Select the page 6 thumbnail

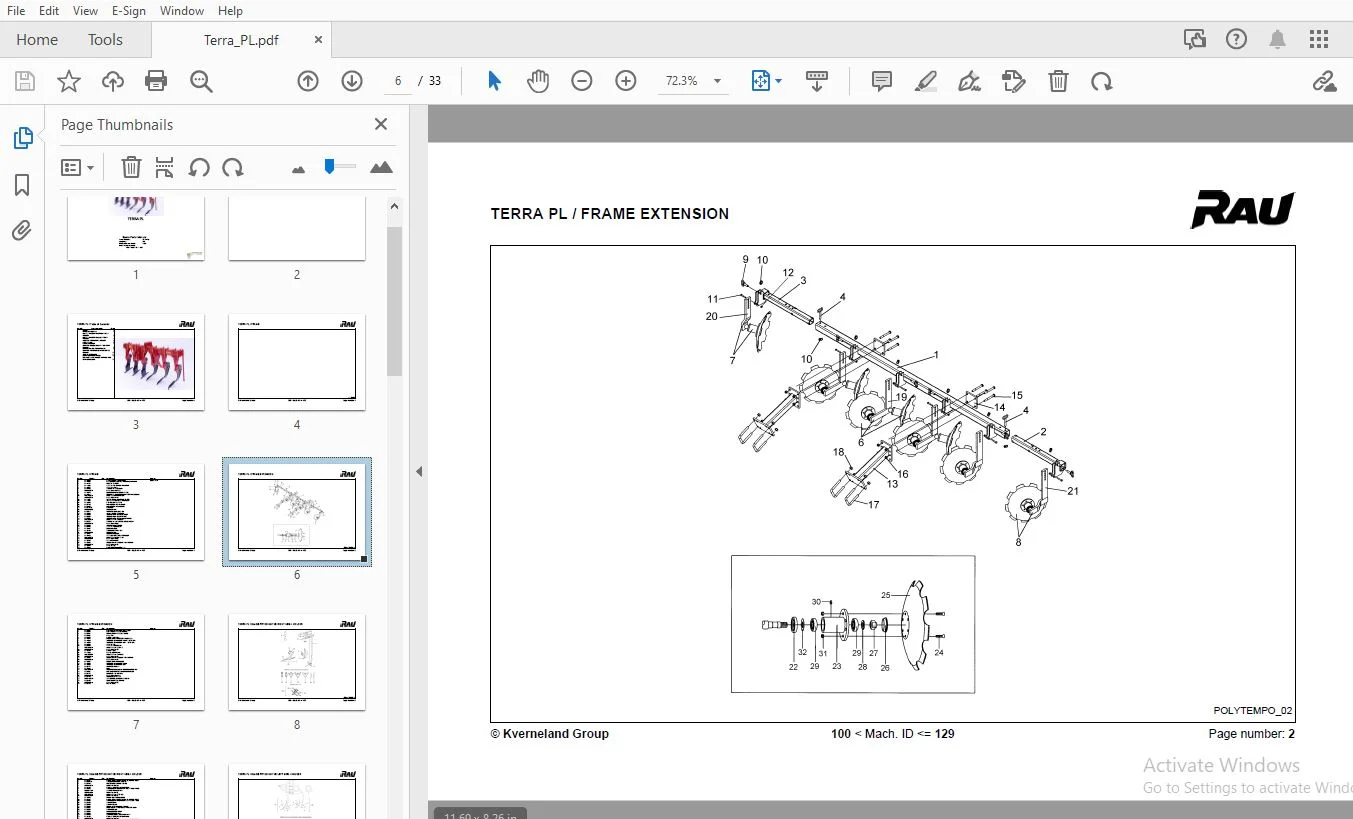click(x=297, y=512)
